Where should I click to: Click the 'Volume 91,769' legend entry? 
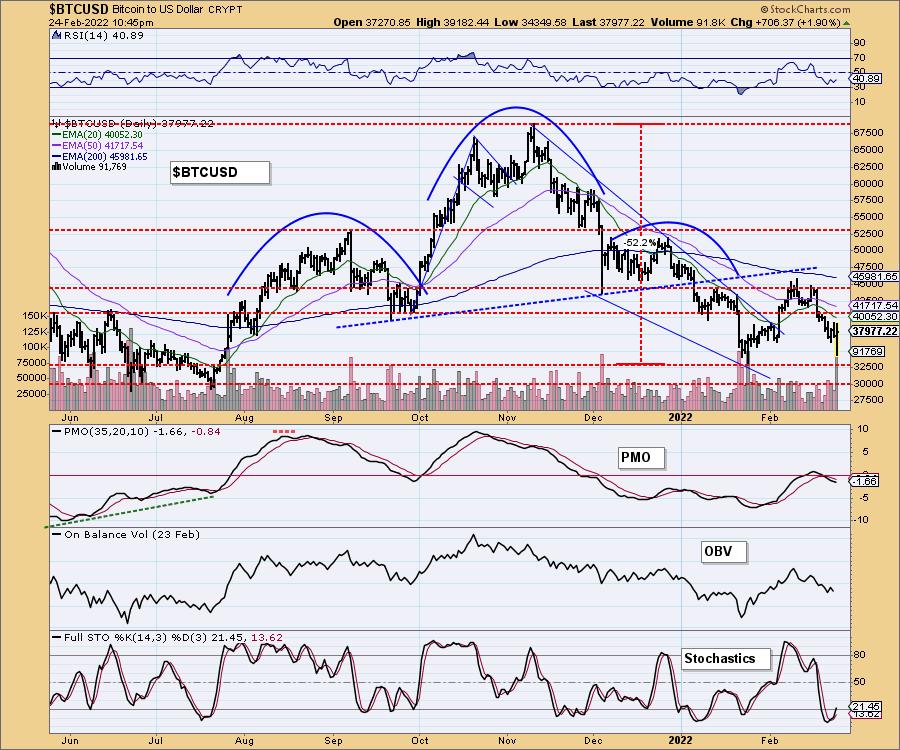94,167
